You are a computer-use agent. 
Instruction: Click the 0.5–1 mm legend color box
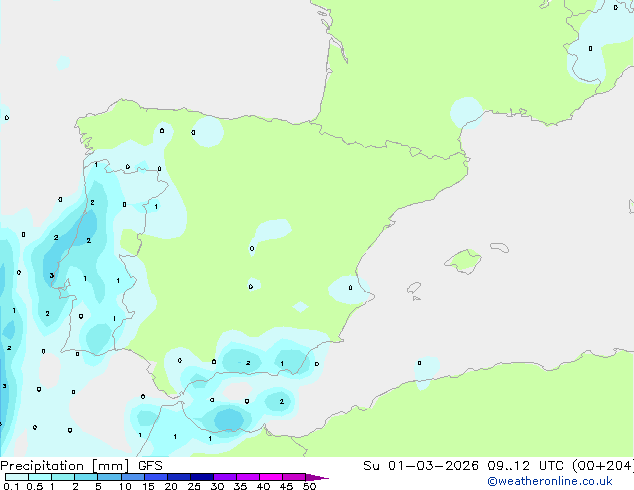click(40, 477)
